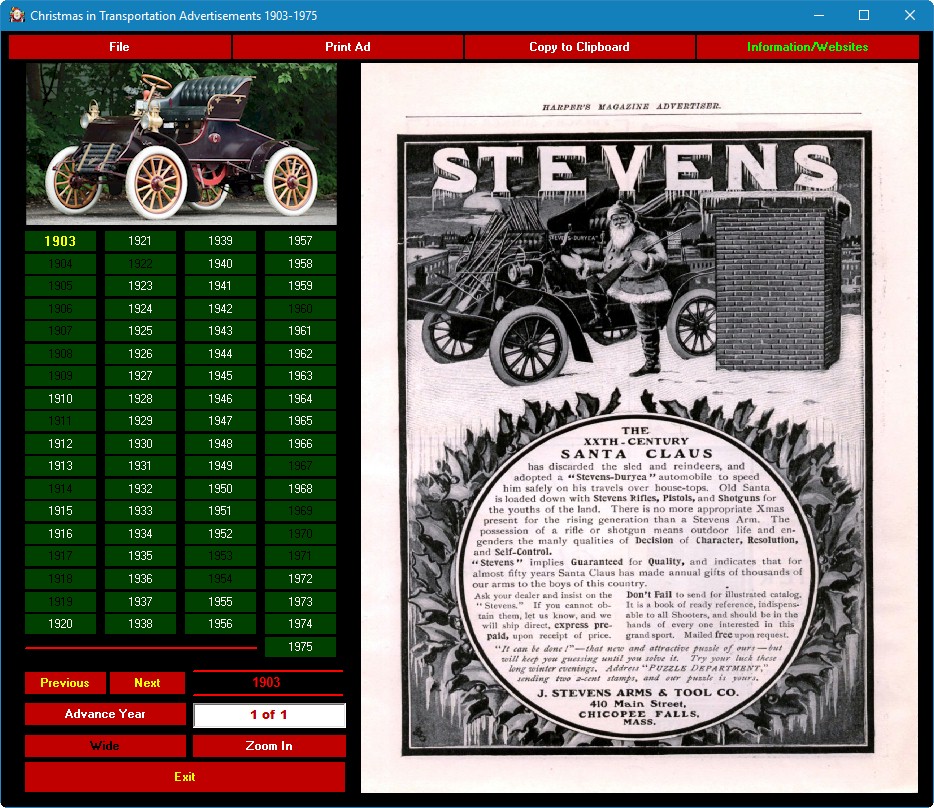This screenshot has height=808, width=934.
Task: Click the Stevens advertisement image
Action: 639,428
